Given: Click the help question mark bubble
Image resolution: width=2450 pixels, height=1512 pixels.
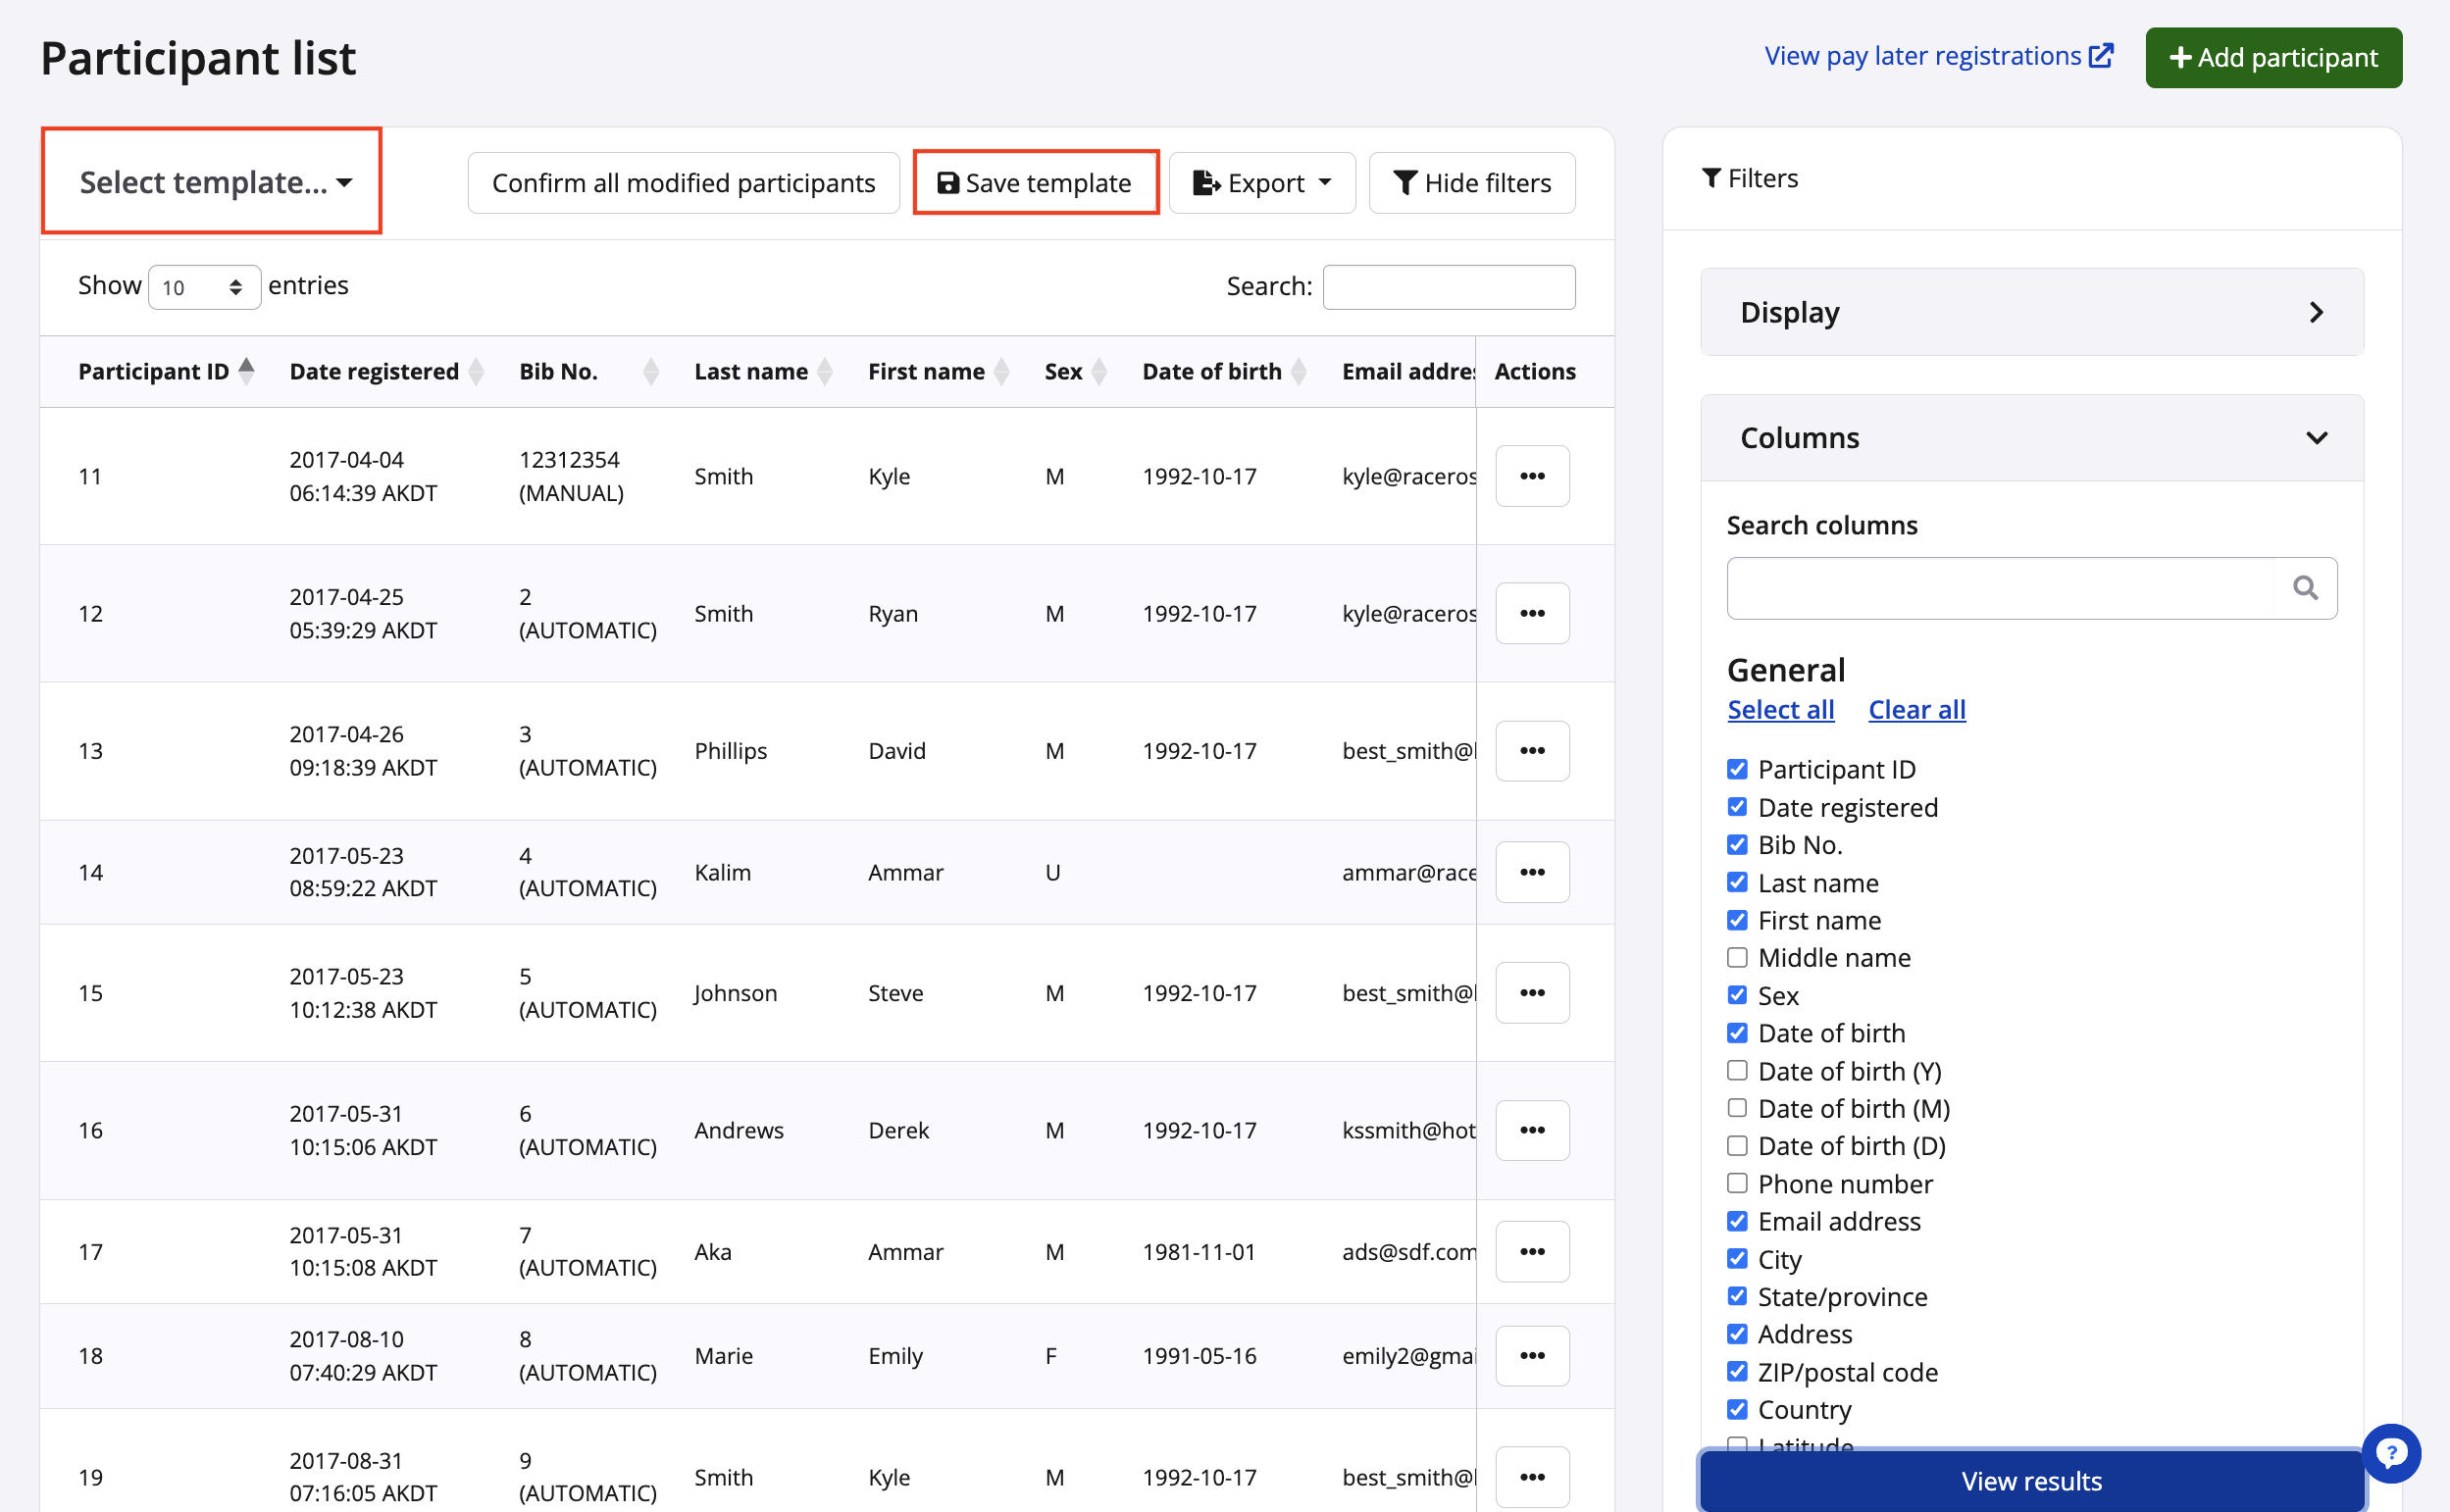Looking at the screenshot, I should pos(2390,1452).
